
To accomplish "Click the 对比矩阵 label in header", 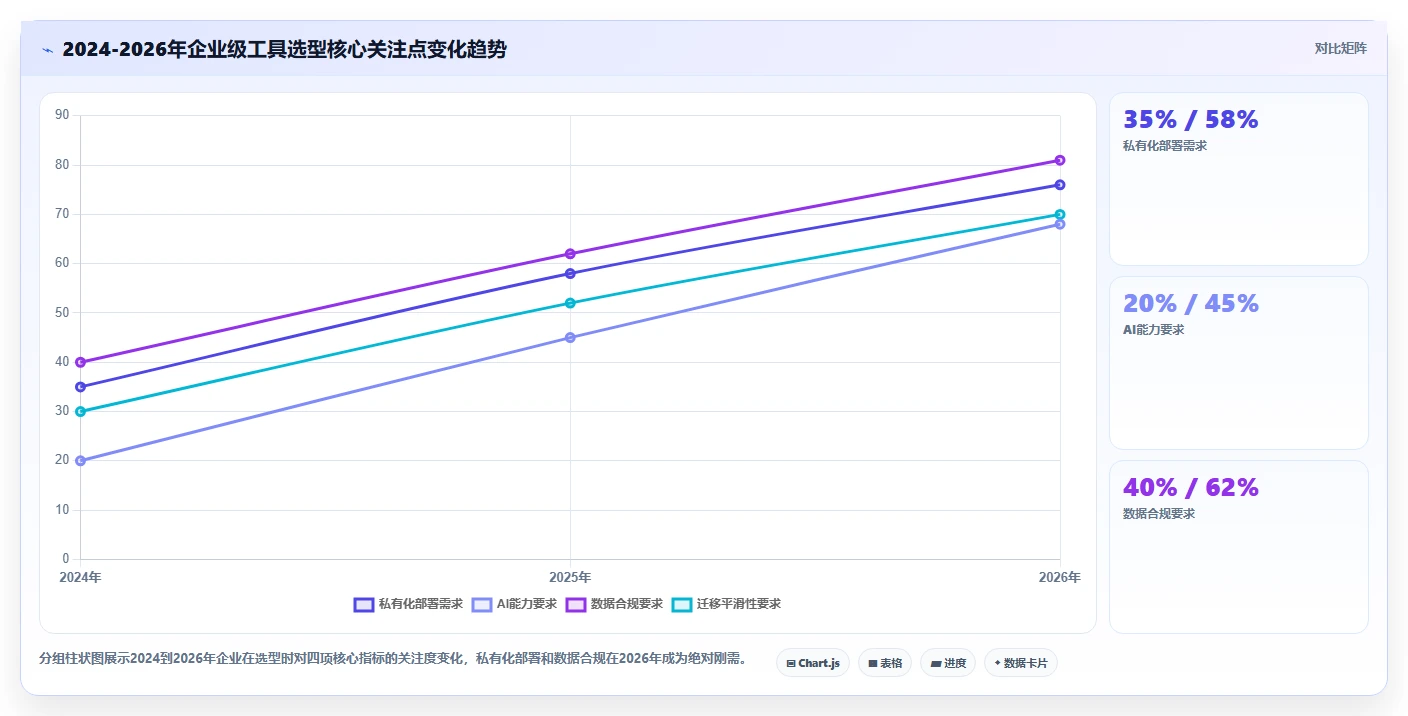I will point(1340,48).
